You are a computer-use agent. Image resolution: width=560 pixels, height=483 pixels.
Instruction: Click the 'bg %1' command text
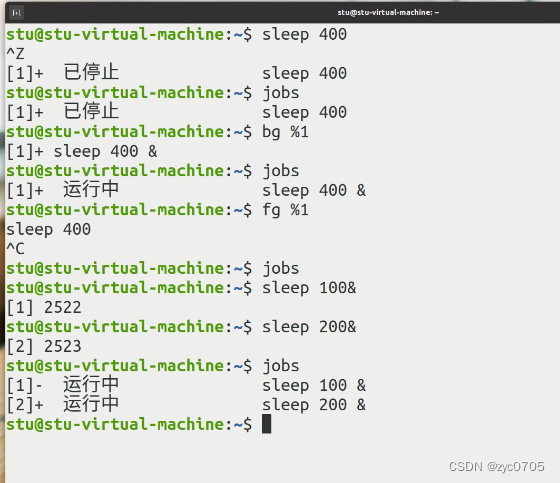[x=285, y=132]
